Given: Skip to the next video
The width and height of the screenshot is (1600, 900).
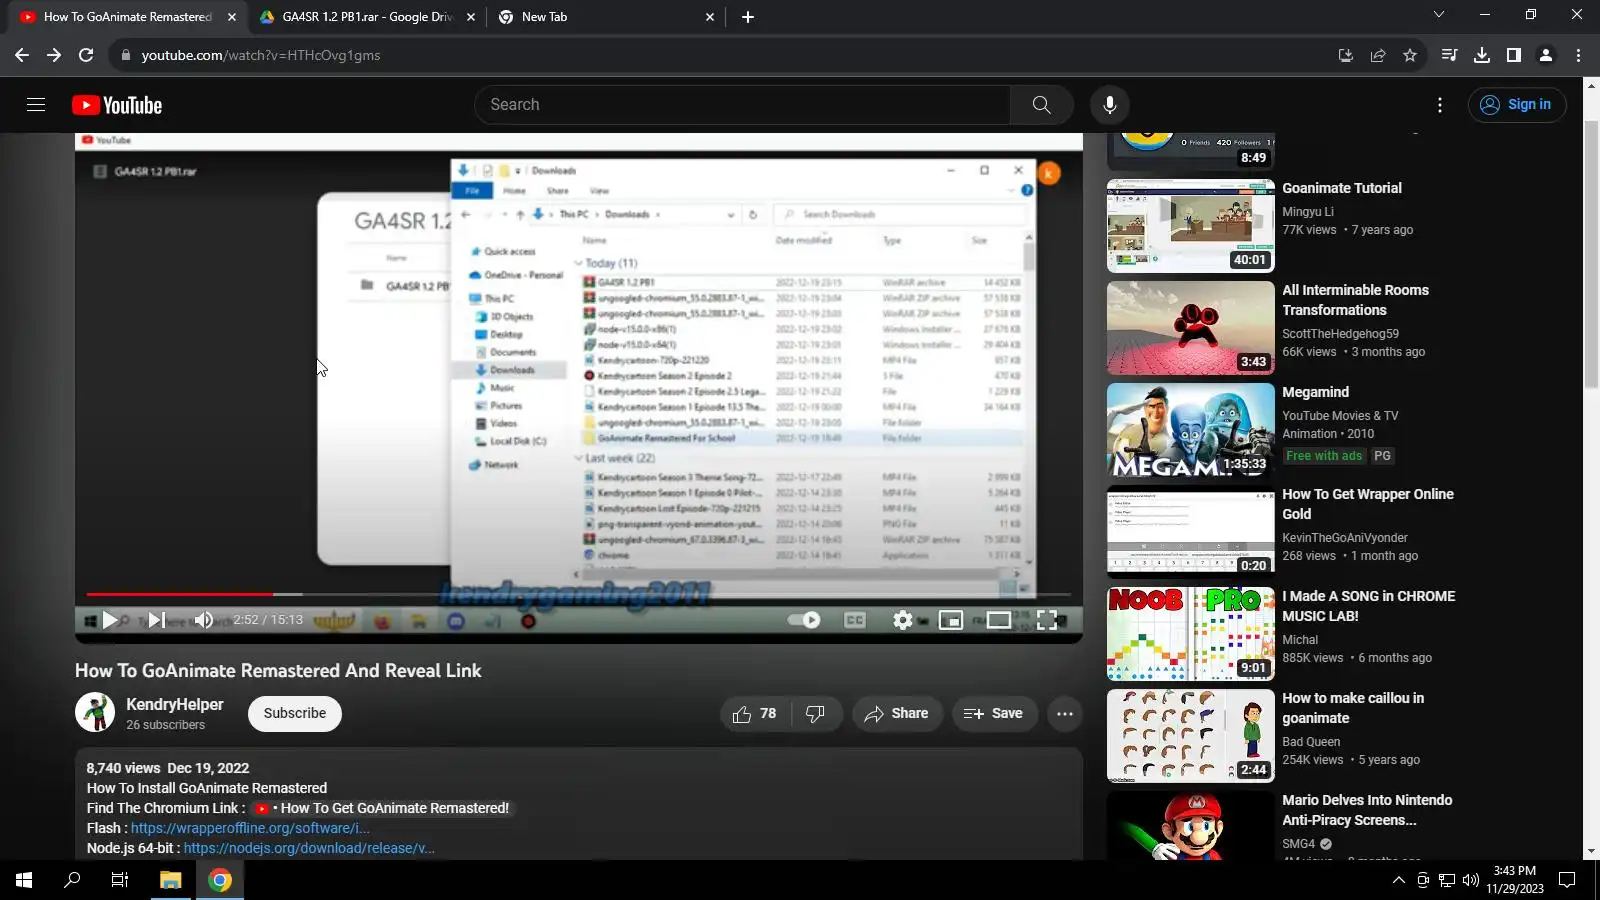Looking at the screenshot, I should pyautogui.click(x=157, y=621).
